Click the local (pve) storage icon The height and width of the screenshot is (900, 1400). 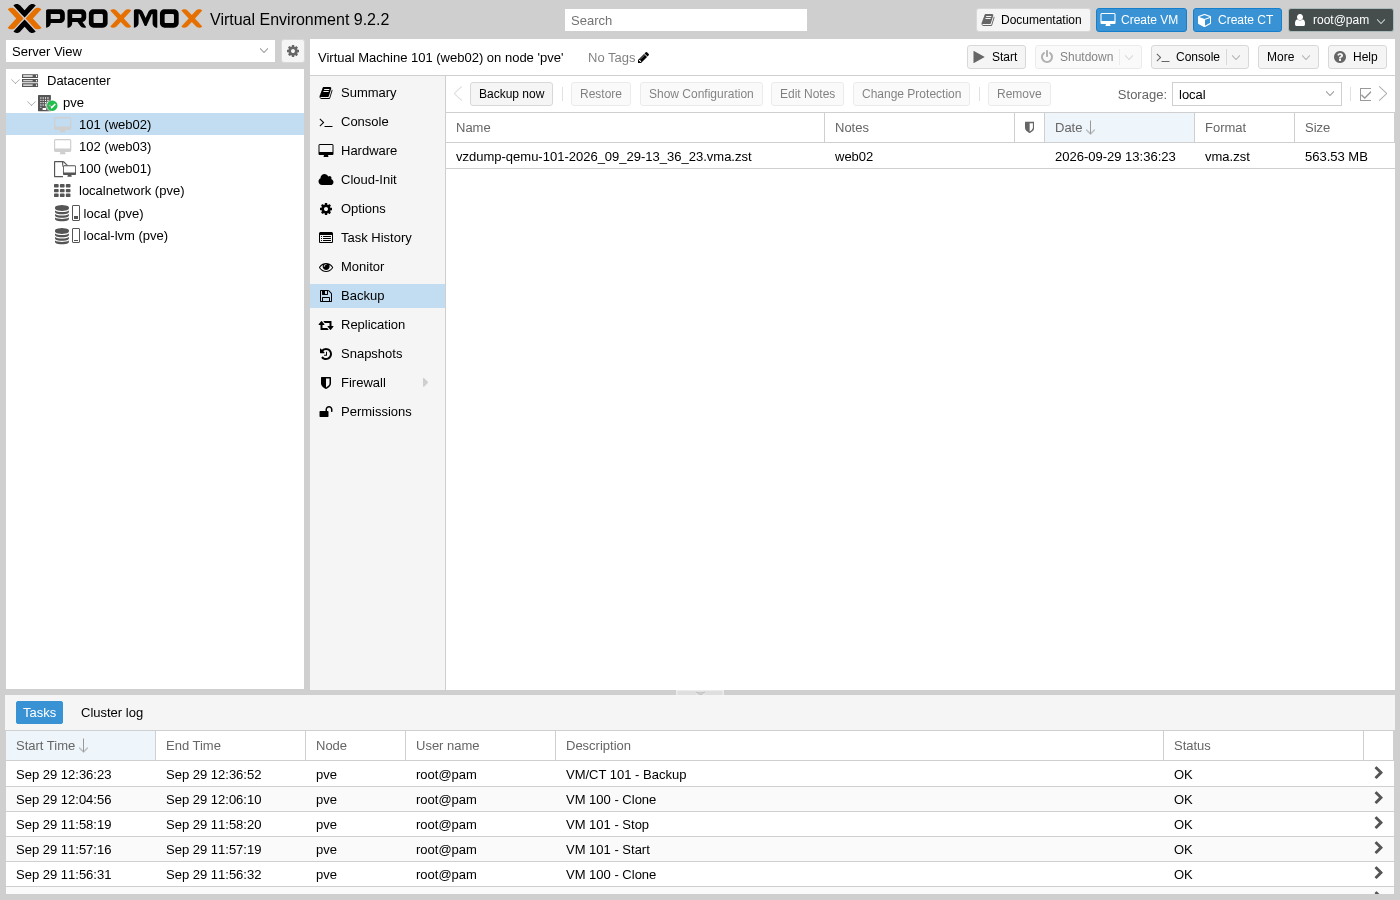(67, 213)
